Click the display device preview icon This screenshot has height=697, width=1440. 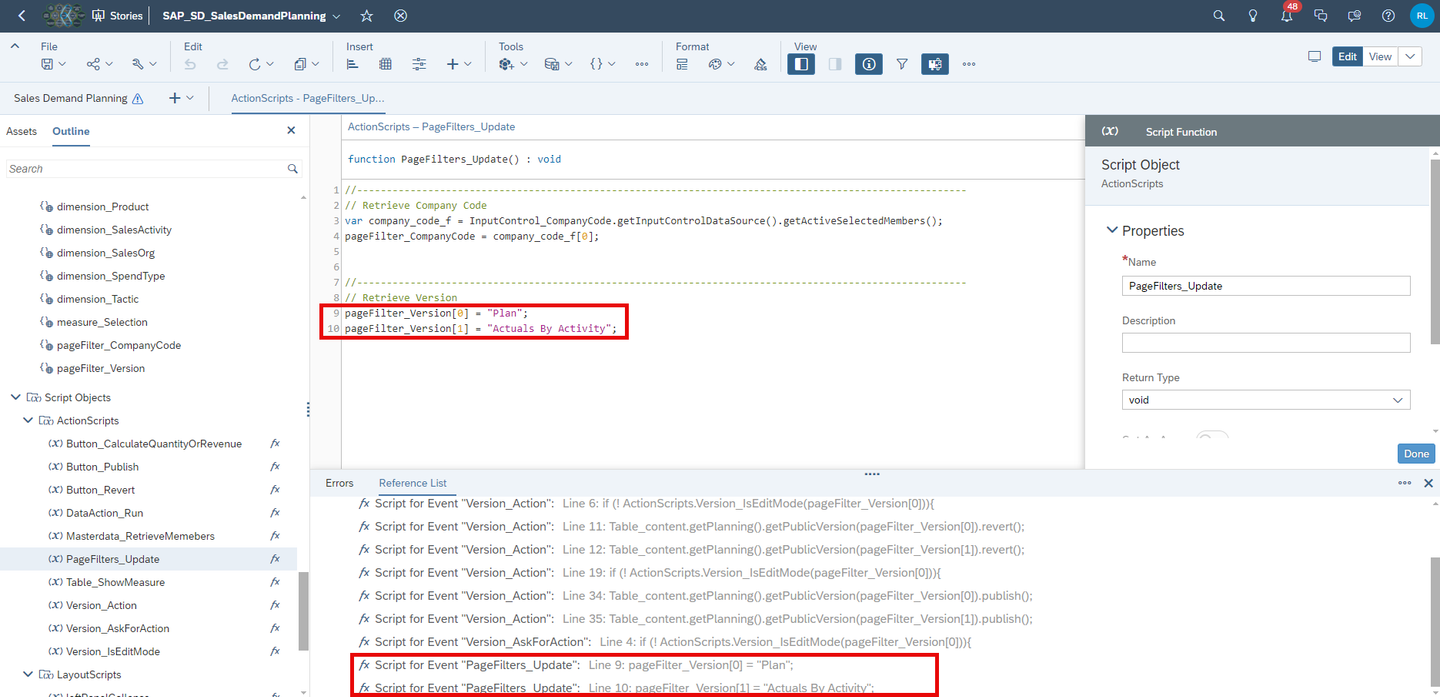coord(1315,57)
